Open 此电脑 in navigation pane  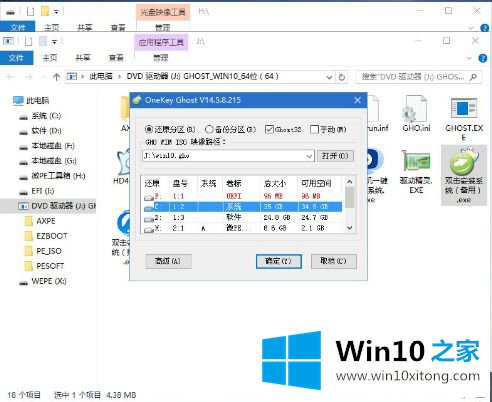pyautogui.click(x=31, y=100)
